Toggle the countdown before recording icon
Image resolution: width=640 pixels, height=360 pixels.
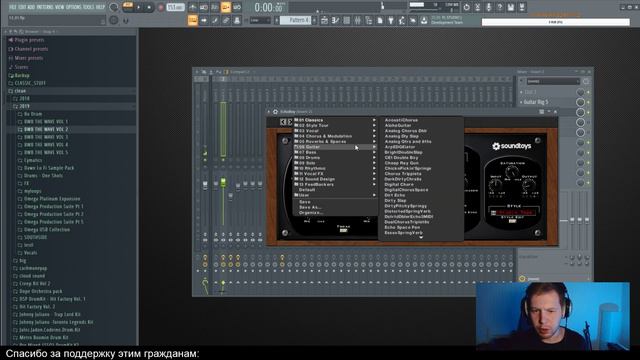215,7
